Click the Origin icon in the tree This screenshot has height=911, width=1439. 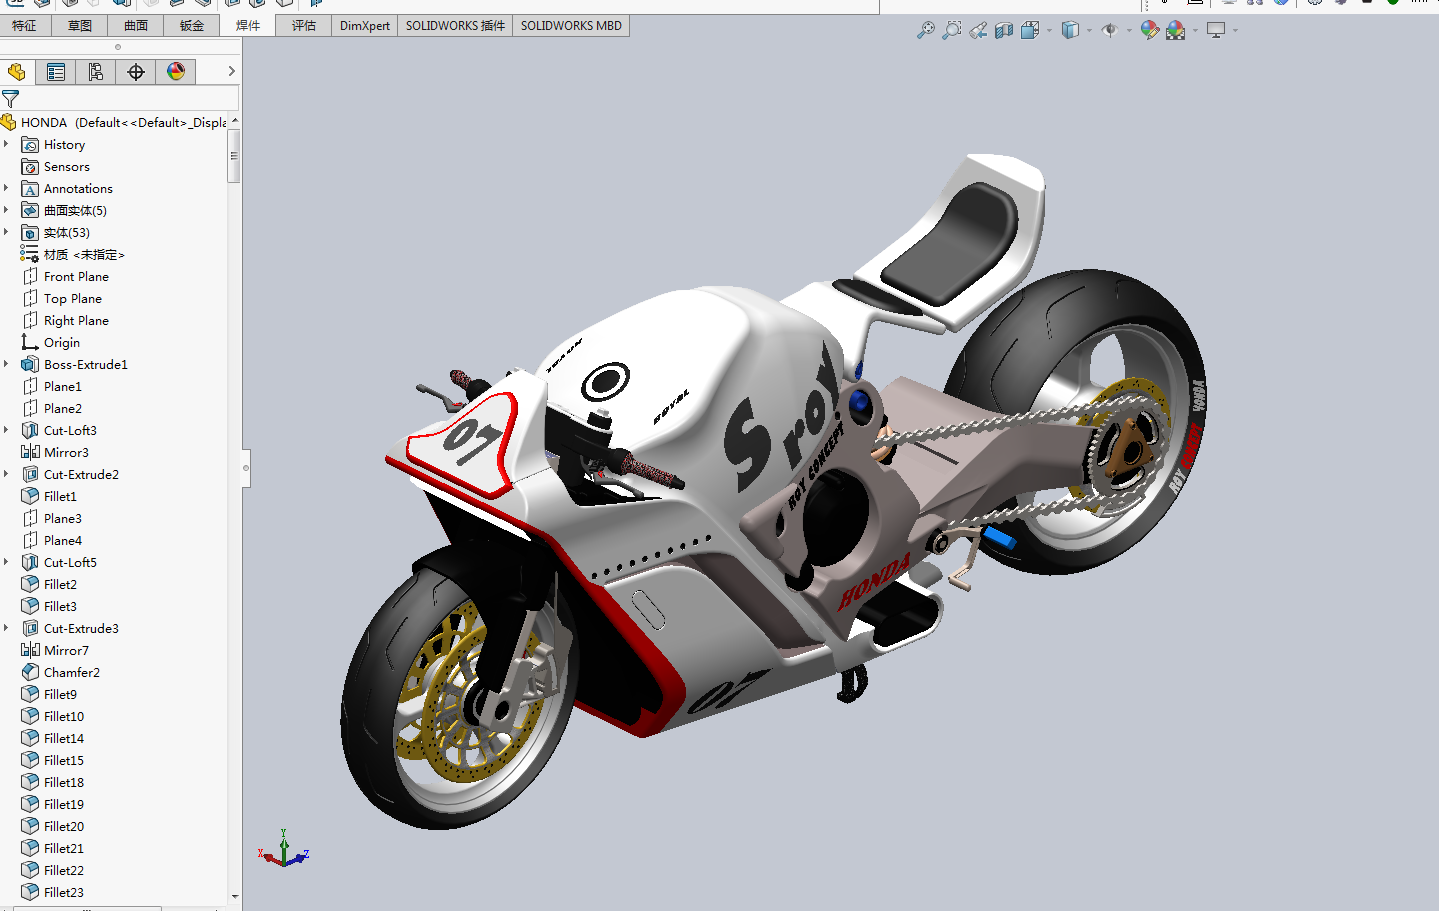[30, 343]
